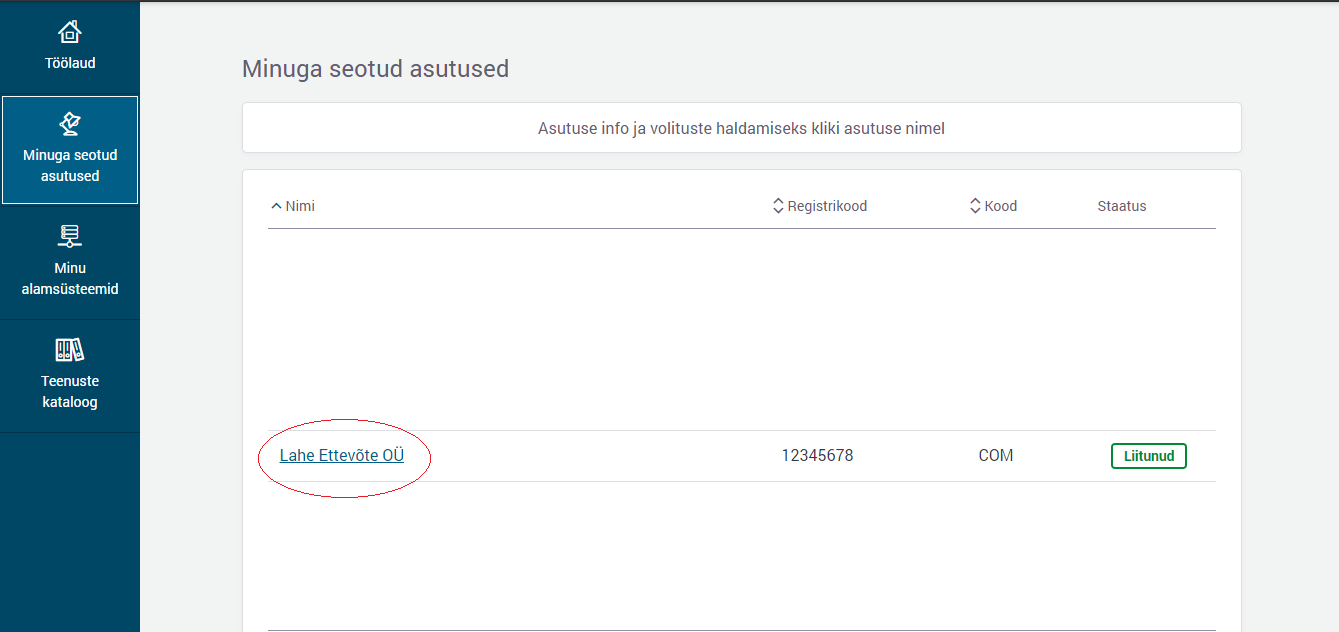The height and width of the screenshot is (632, 1339).
Task: Click the COM code cell
Action: [996, 456]
